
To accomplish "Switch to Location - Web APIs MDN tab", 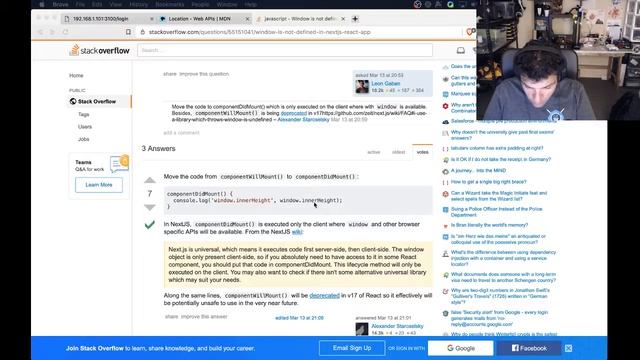I will [200, 19].
